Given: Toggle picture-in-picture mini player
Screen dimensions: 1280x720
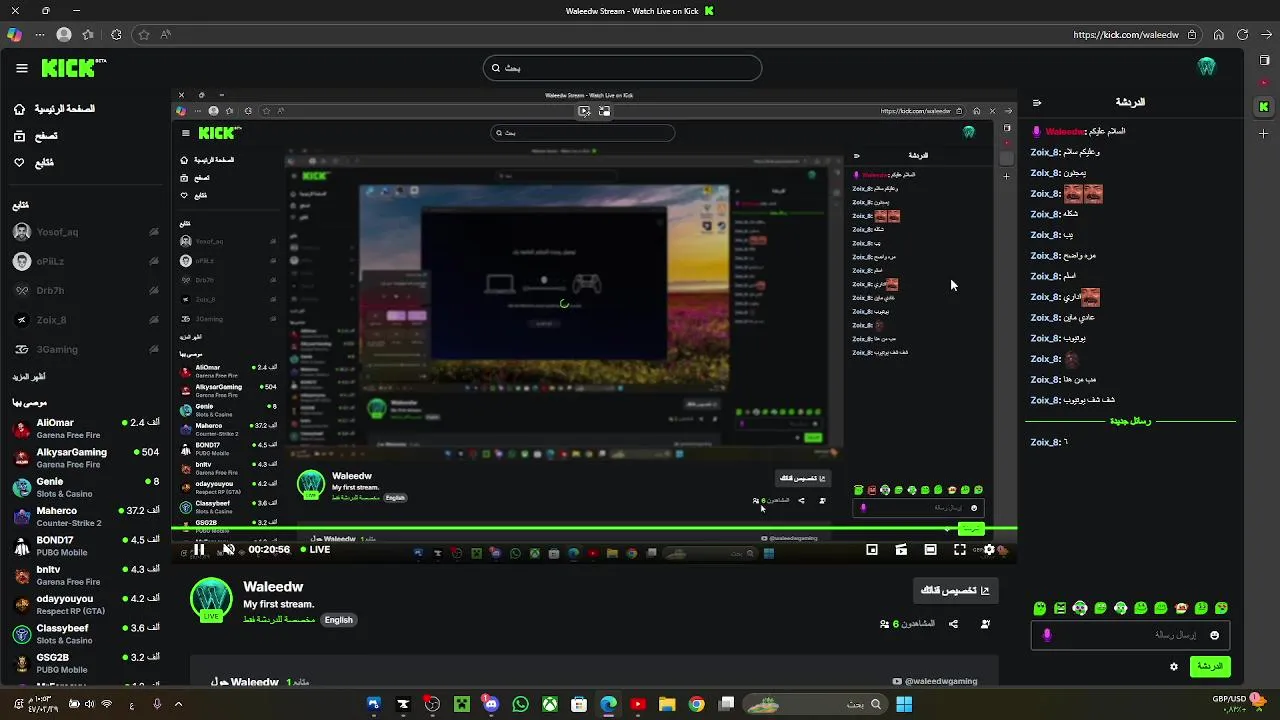Looking at the screenshot, I should click(x=872, y=549).
